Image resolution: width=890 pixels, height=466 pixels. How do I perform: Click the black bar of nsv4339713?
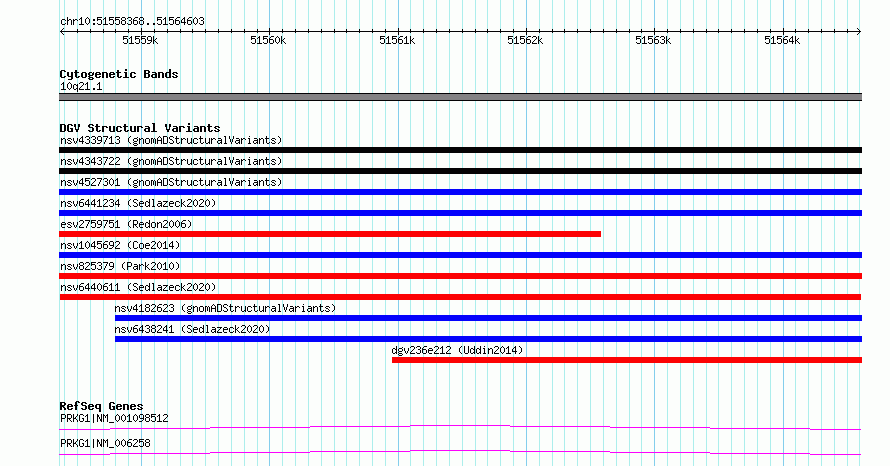coord(460,150)
